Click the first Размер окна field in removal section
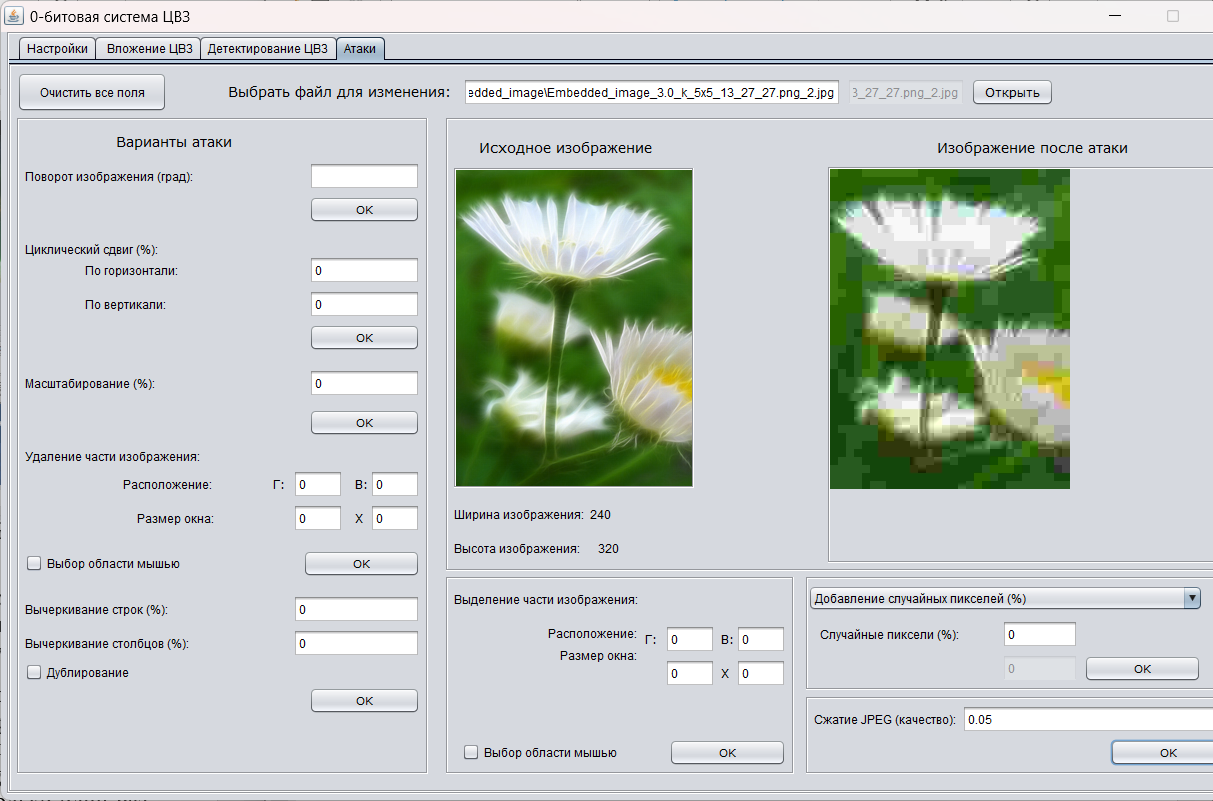The height and width of the screenshot is (801, 1213). pos(318,518)
